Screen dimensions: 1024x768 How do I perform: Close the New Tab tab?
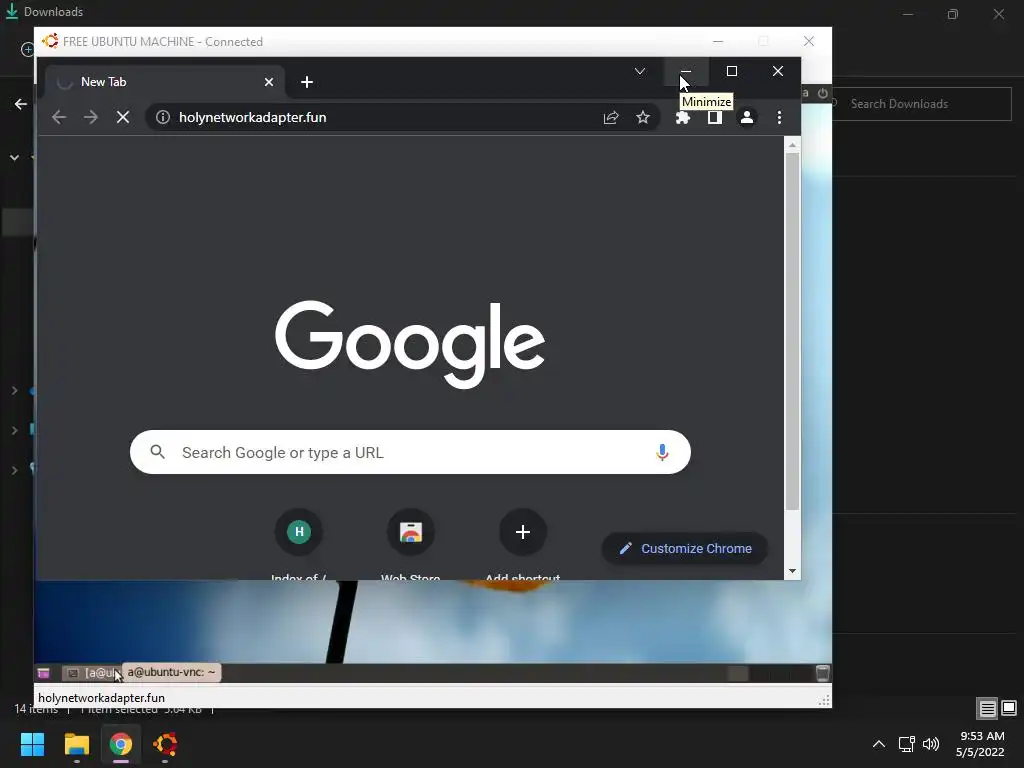[x=269, y=82]
